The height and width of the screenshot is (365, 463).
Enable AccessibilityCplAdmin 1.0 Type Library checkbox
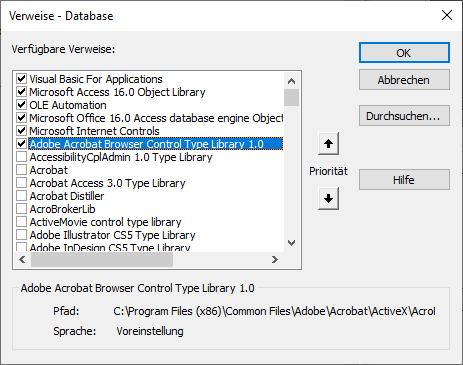pos(22,157)
